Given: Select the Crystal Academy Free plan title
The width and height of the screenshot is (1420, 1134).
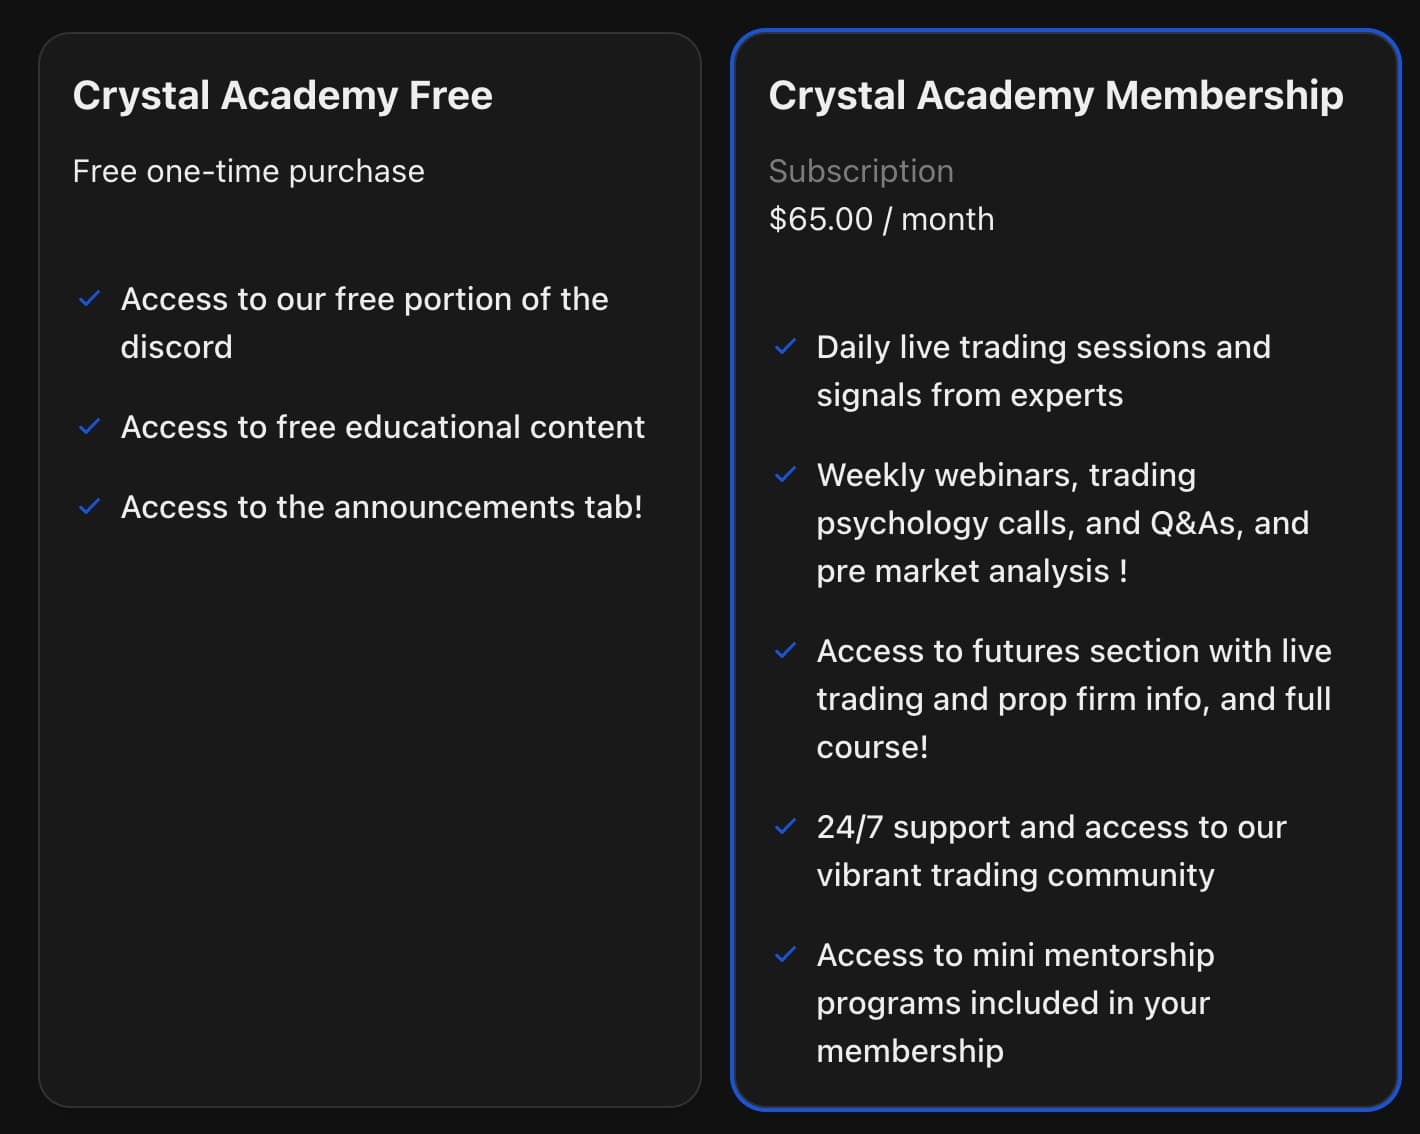Looking at the screenshot, I should [283, 96].
